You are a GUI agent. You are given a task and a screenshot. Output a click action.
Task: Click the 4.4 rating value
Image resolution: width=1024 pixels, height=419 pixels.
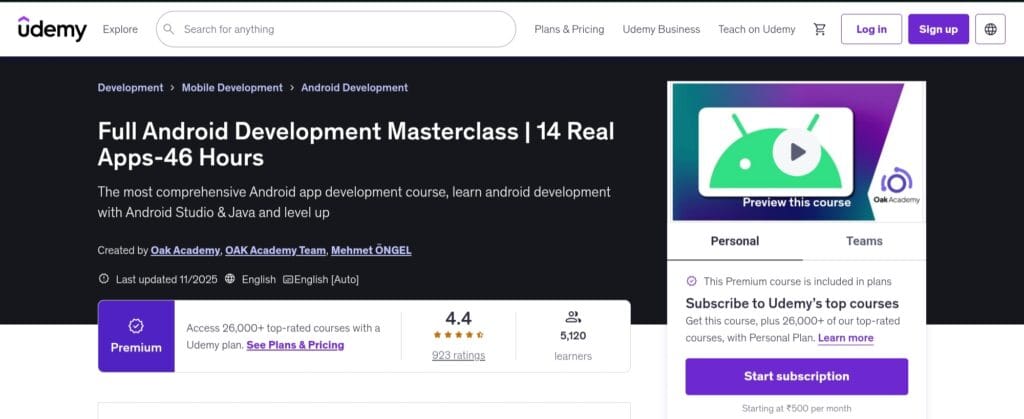point(458,318)
